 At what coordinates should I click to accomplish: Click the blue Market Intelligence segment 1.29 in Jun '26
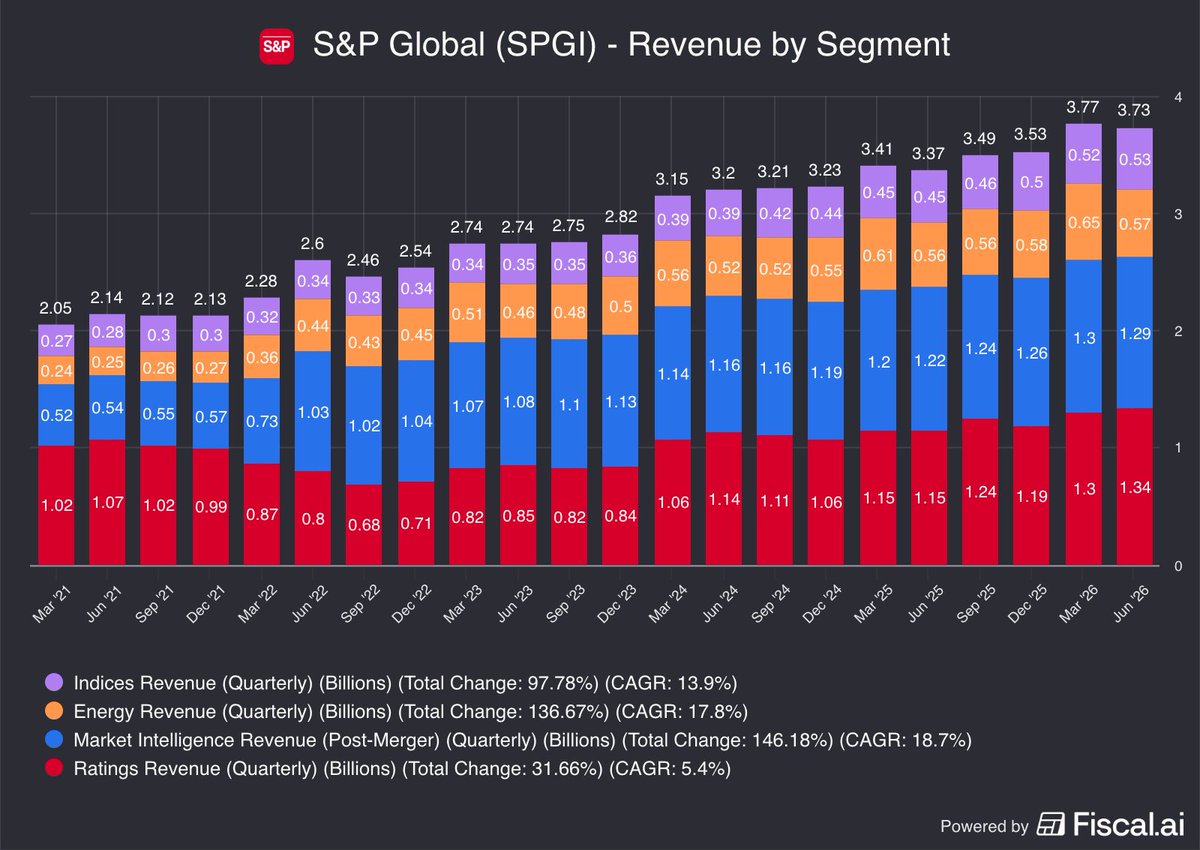click(1134, 332)
